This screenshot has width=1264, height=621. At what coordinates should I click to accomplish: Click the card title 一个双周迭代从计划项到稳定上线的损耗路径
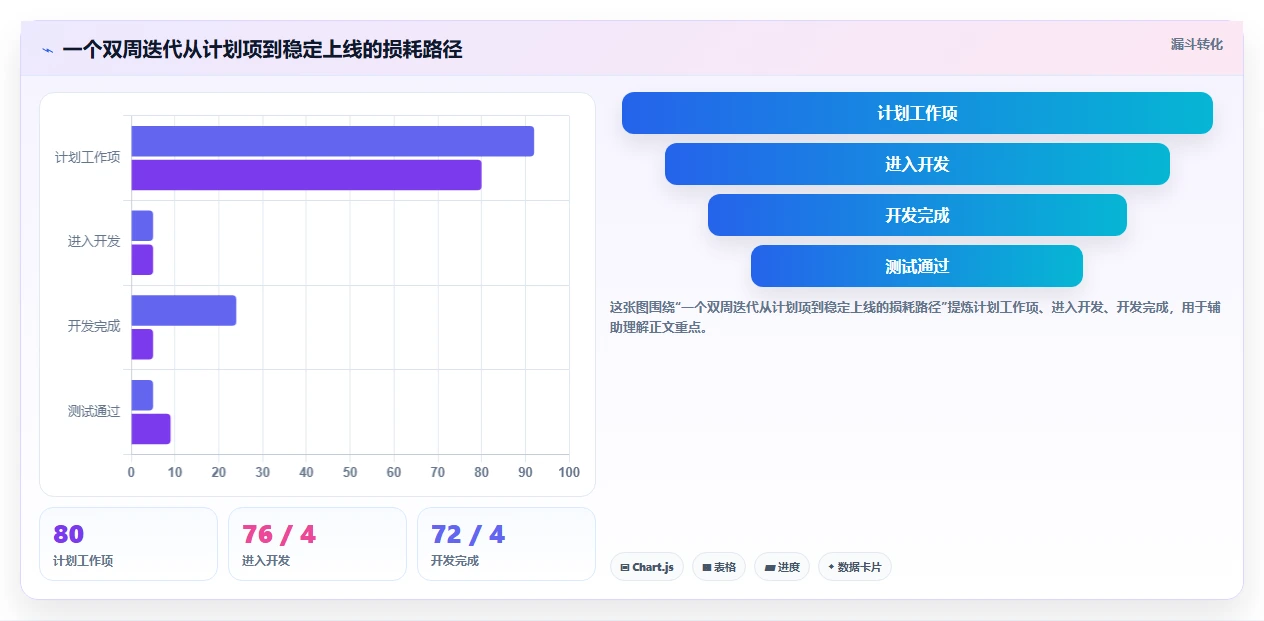[263, 50]
